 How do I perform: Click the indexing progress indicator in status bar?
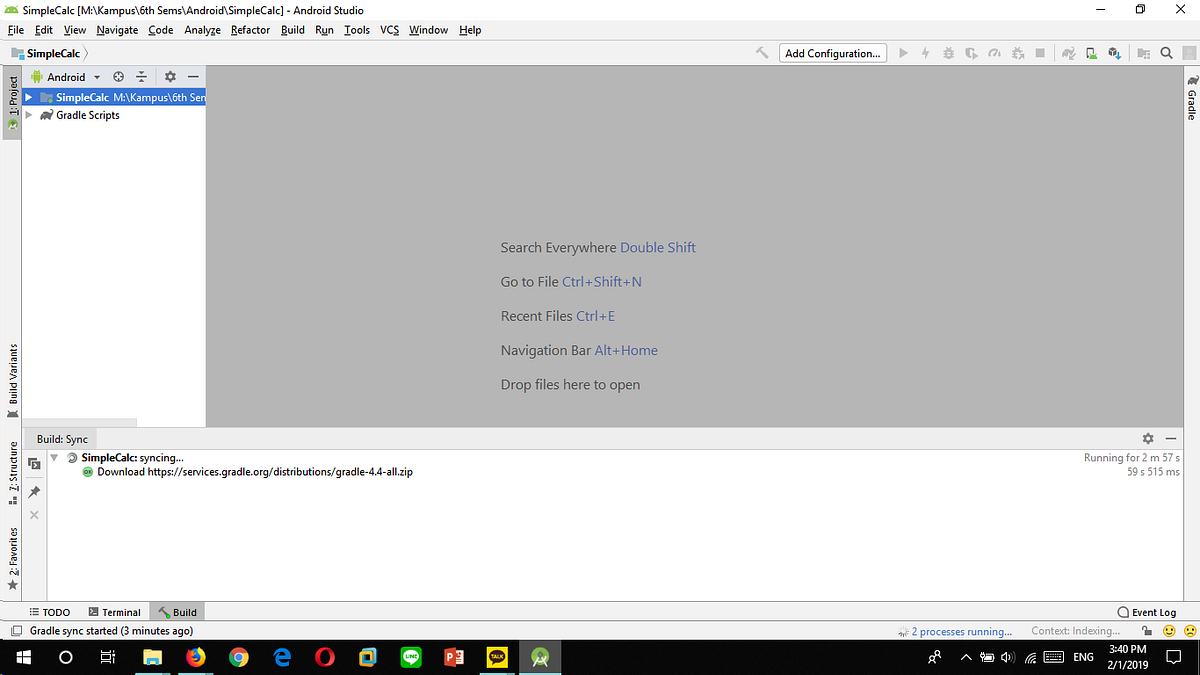coord(1077,631)
